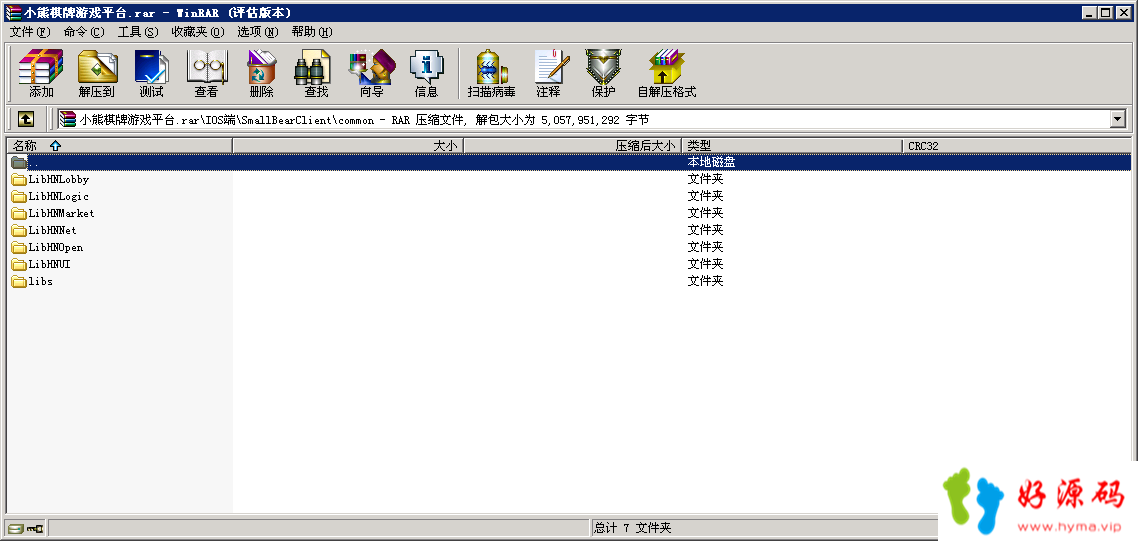Go up one folder level arrow
This screenshot has height=541, width=1138.
click(26, 118)
